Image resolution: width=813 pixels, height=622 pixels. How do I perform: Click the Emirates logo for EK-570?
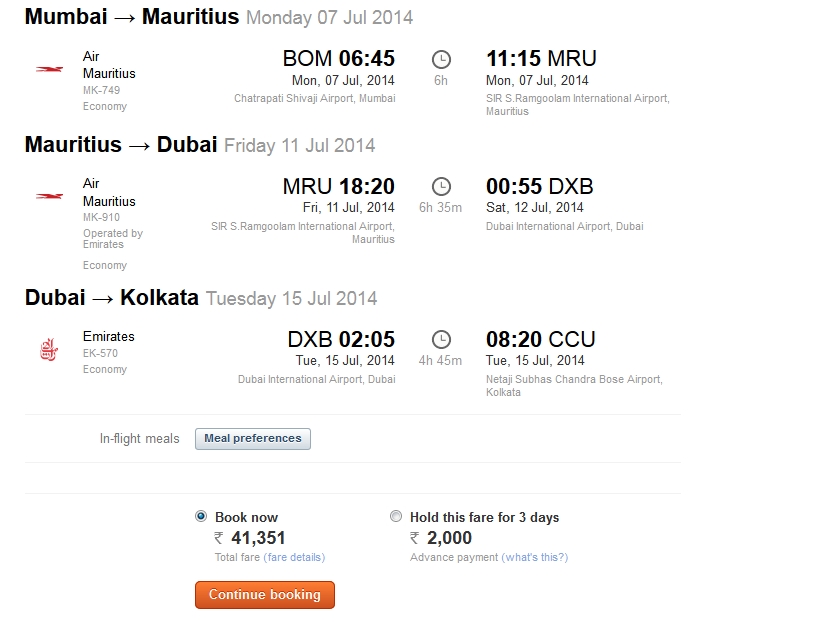[49, 350]
